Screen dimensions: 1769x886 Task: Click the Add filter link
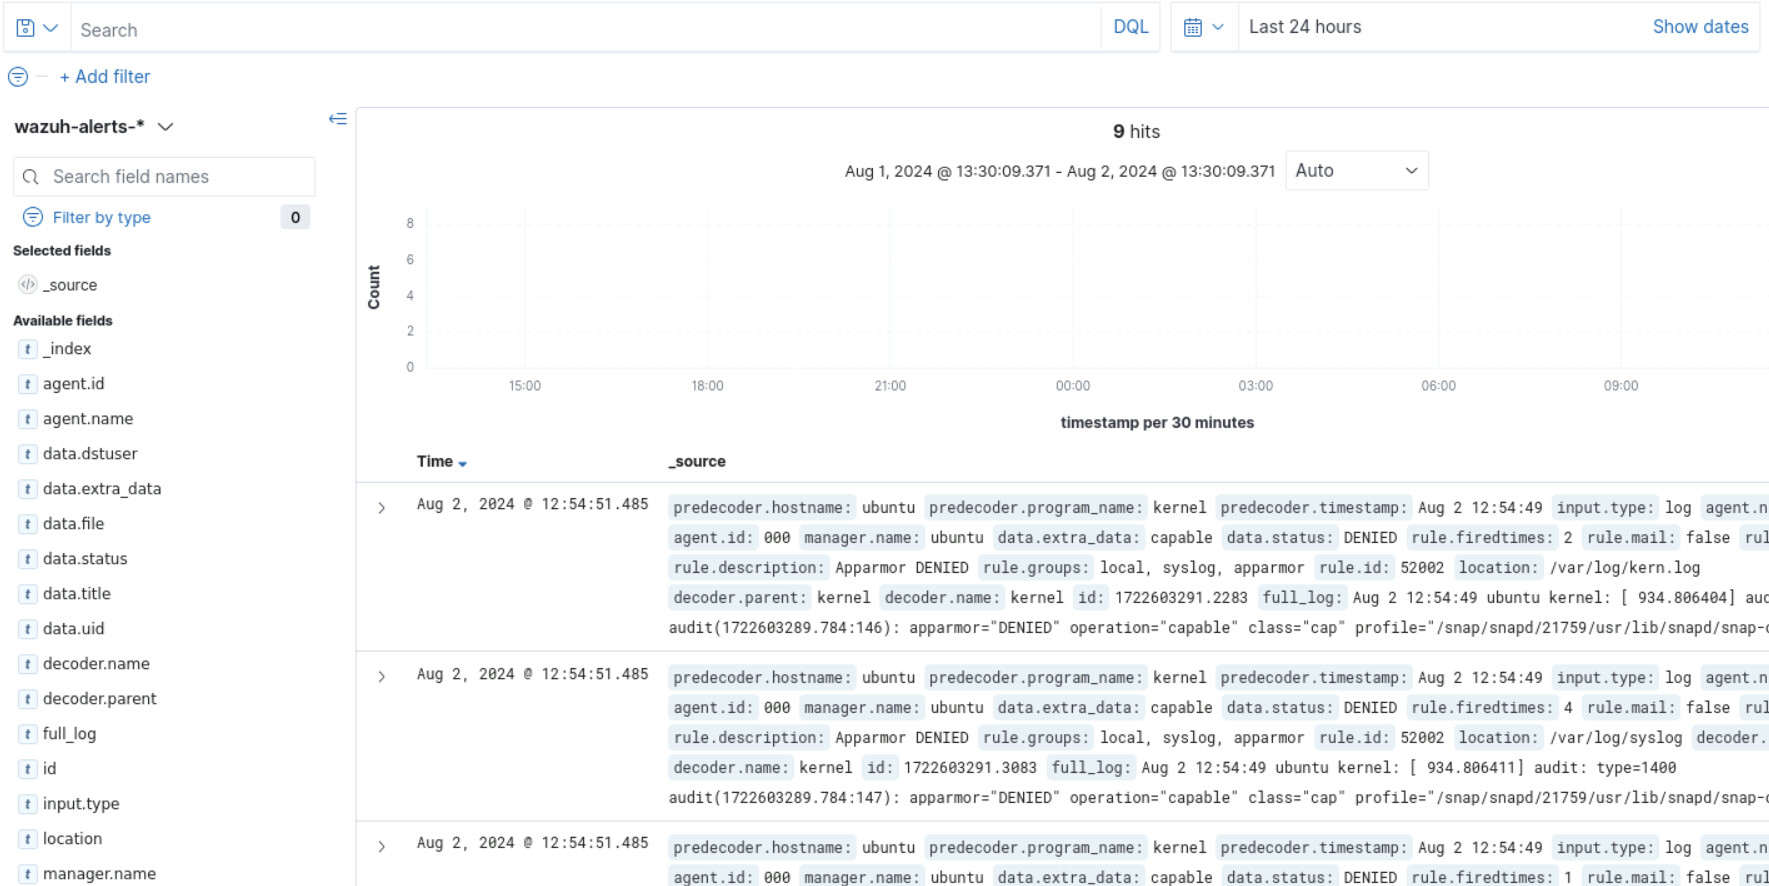tap(105, 77)
